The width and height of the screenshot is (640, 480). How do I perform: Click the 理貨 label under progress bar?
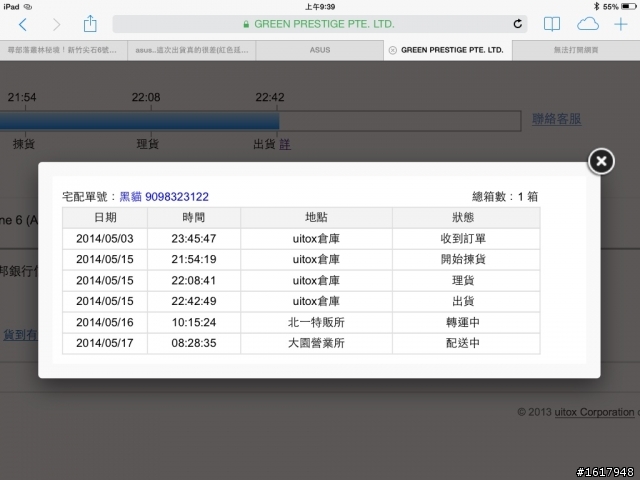[x=147, y=144]
